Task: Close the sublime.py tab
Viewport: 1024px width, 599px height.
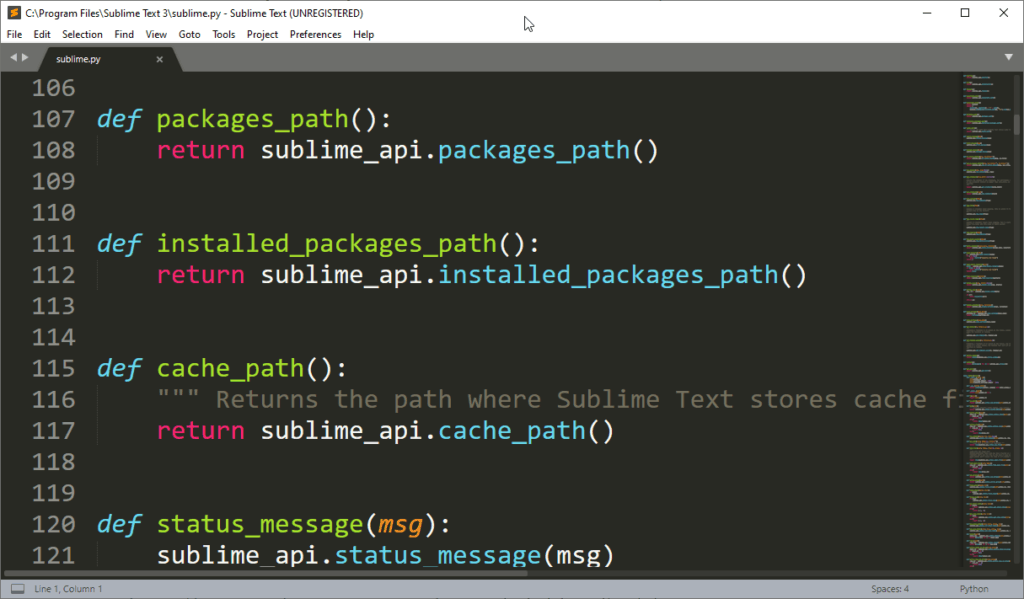Action: [159, 59]
